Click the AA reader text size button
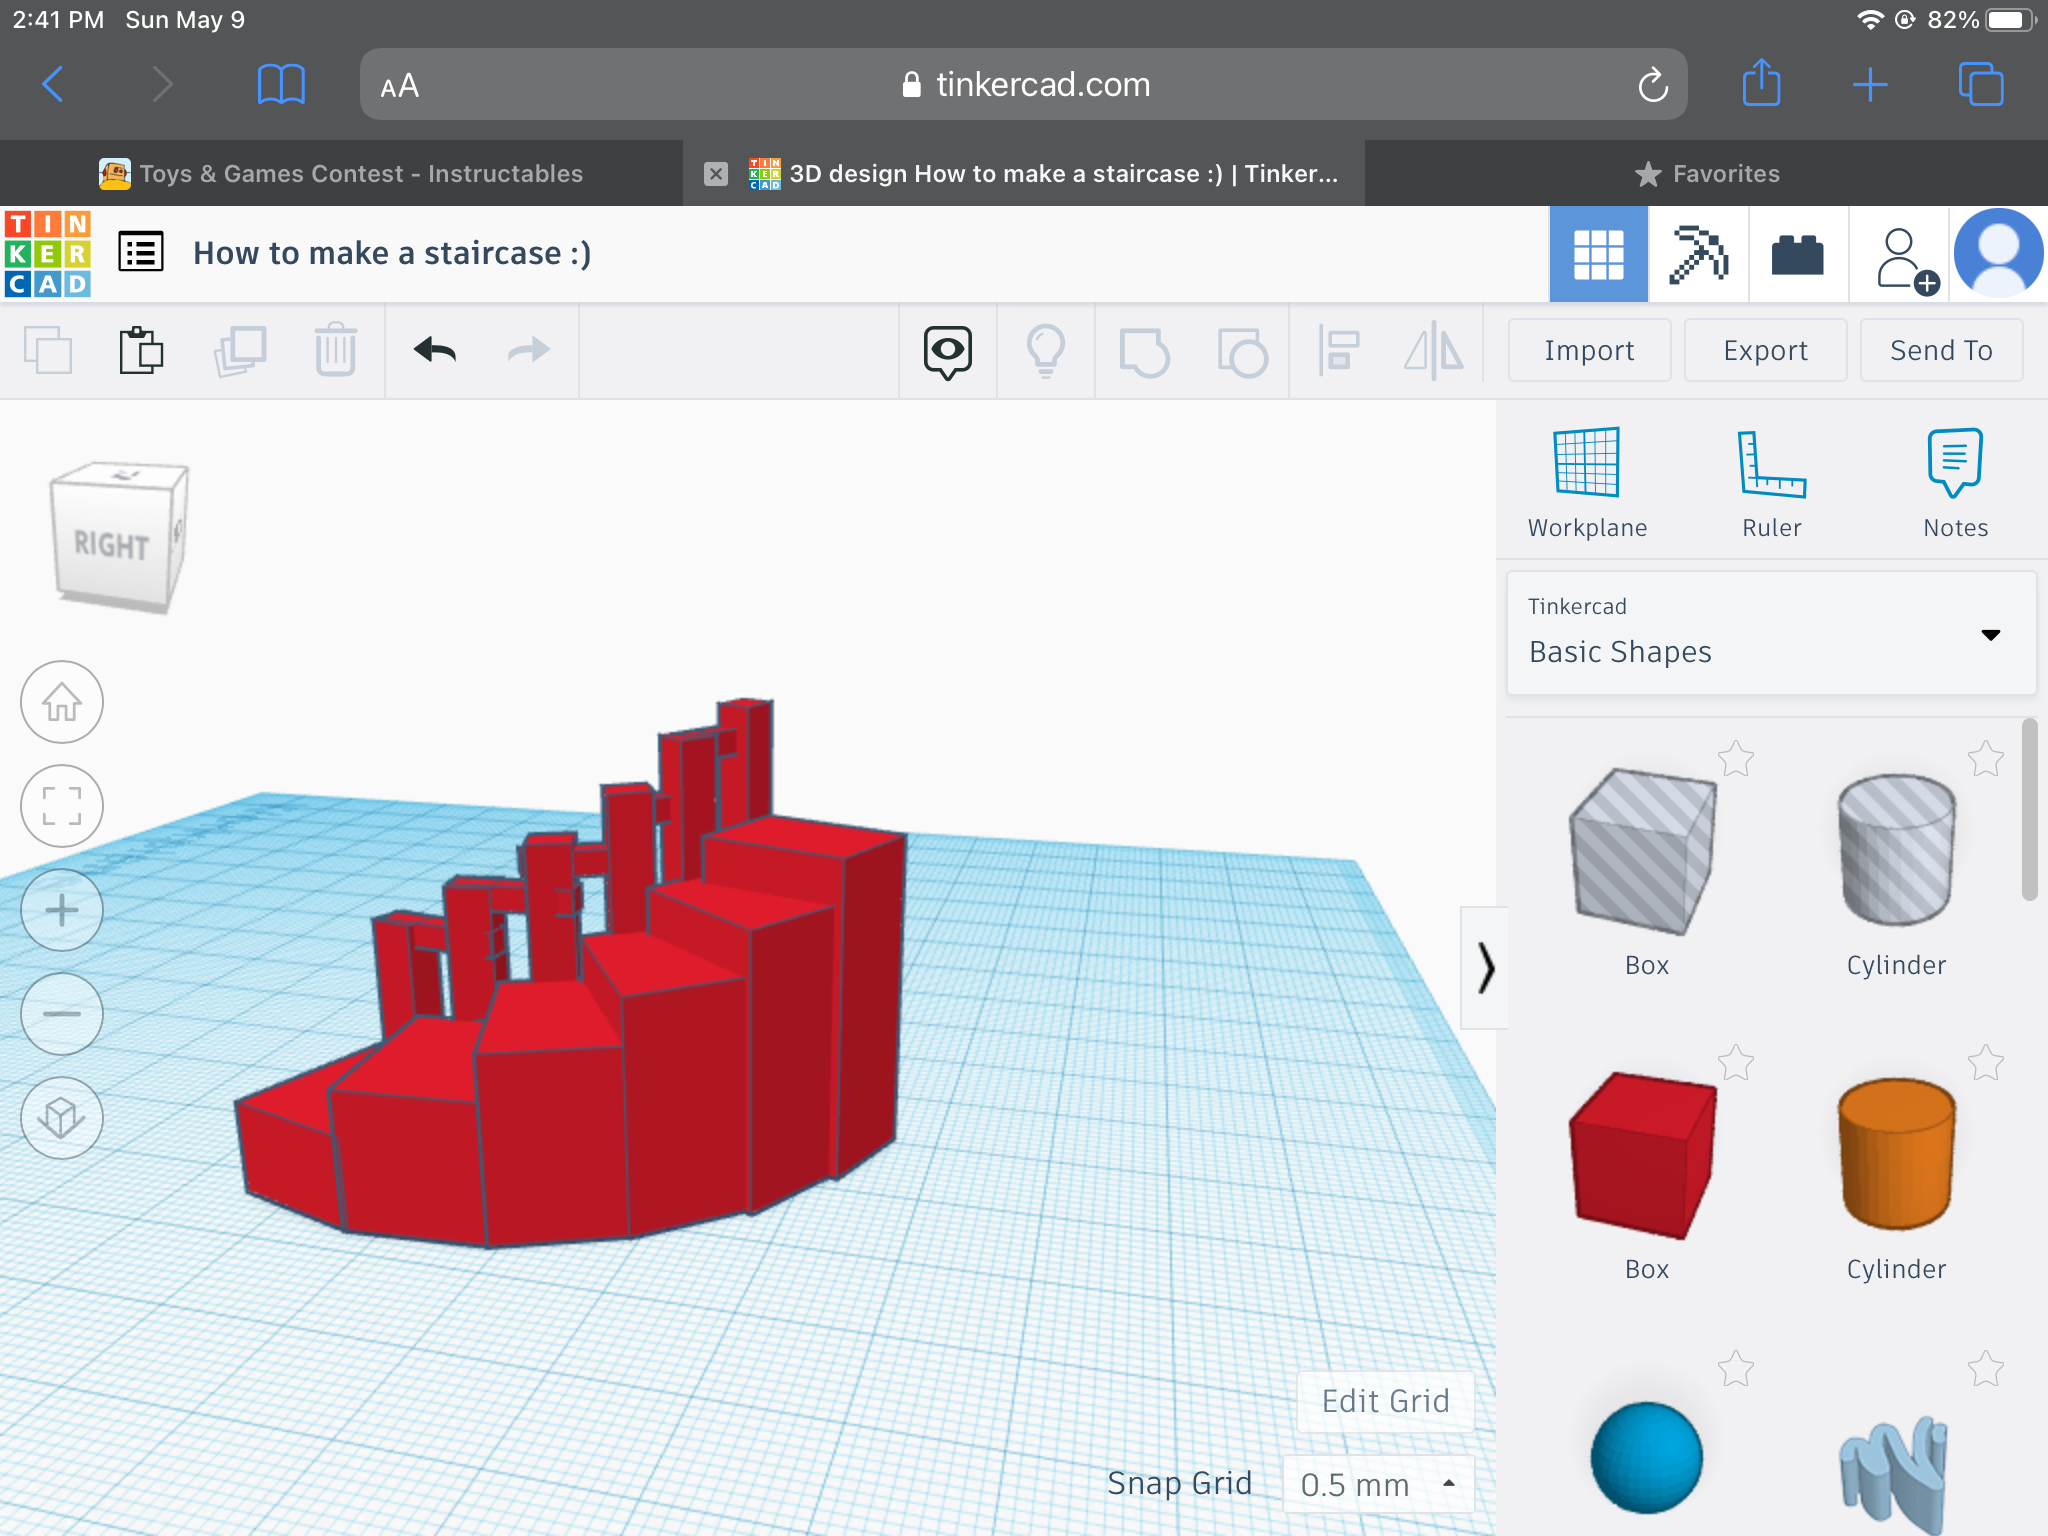 399,86
